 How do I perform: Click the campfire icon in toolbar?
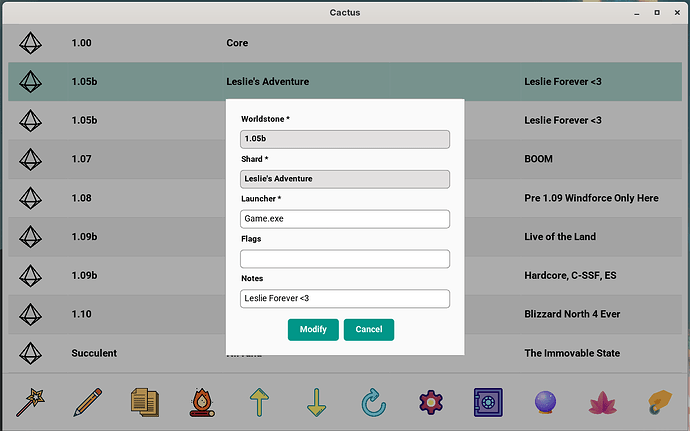pyautogui.click(x=202, y=402)
